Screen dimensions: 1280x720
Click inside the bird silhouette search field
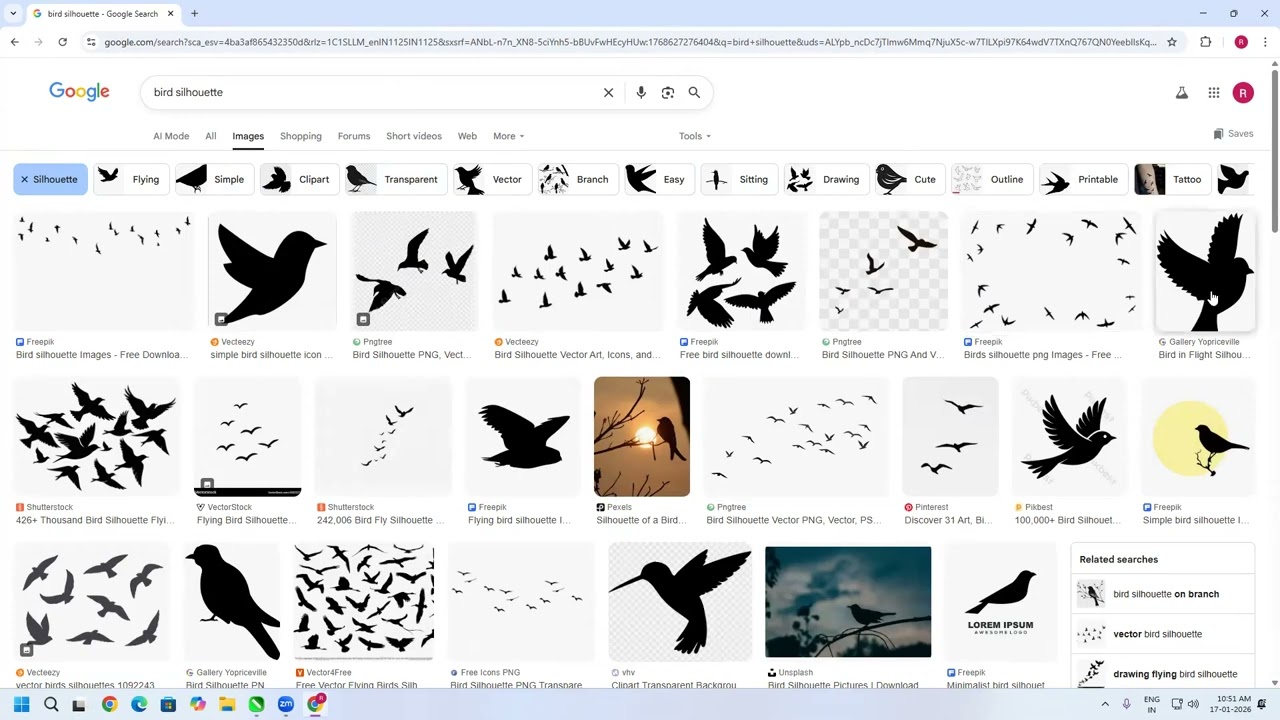[370, 92]
